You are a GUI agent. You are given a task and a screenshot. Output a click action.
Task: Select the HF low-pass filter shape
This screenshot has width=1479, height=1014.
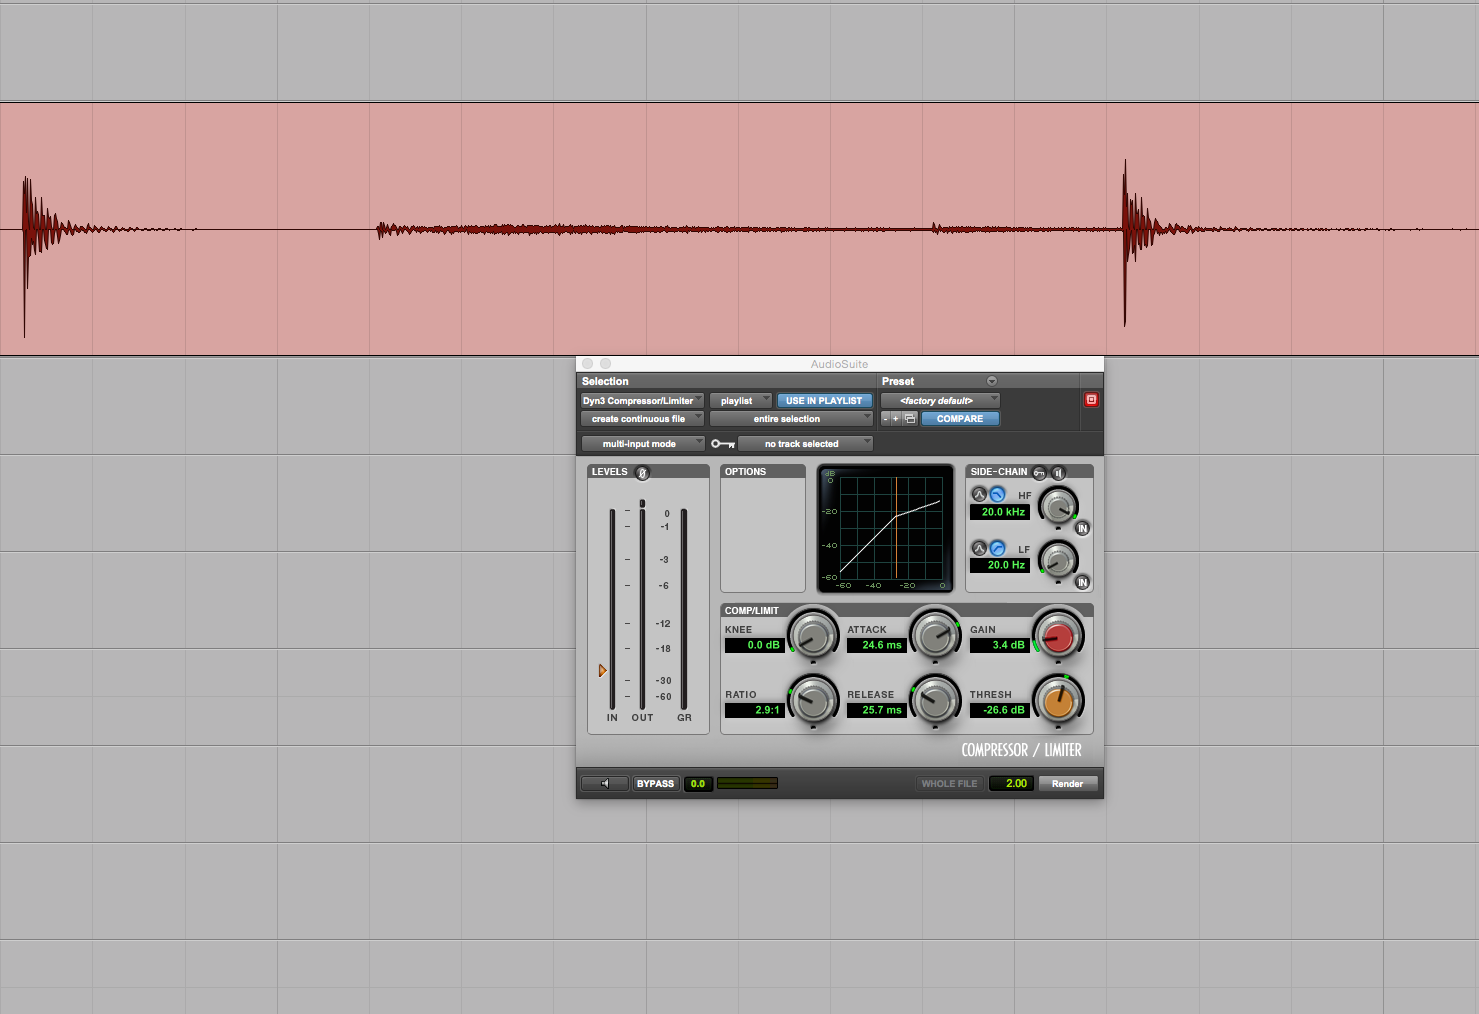(997, 494)
